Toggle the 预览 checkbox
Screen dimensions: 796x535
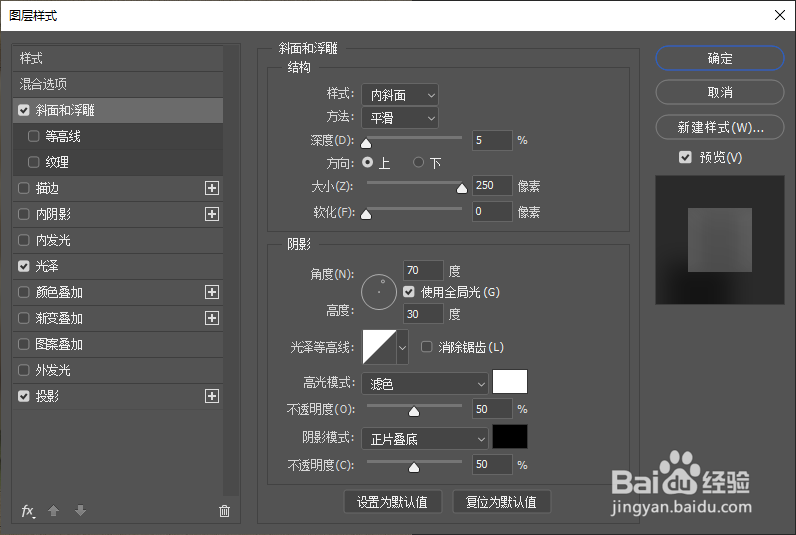[x=685, y=157]
